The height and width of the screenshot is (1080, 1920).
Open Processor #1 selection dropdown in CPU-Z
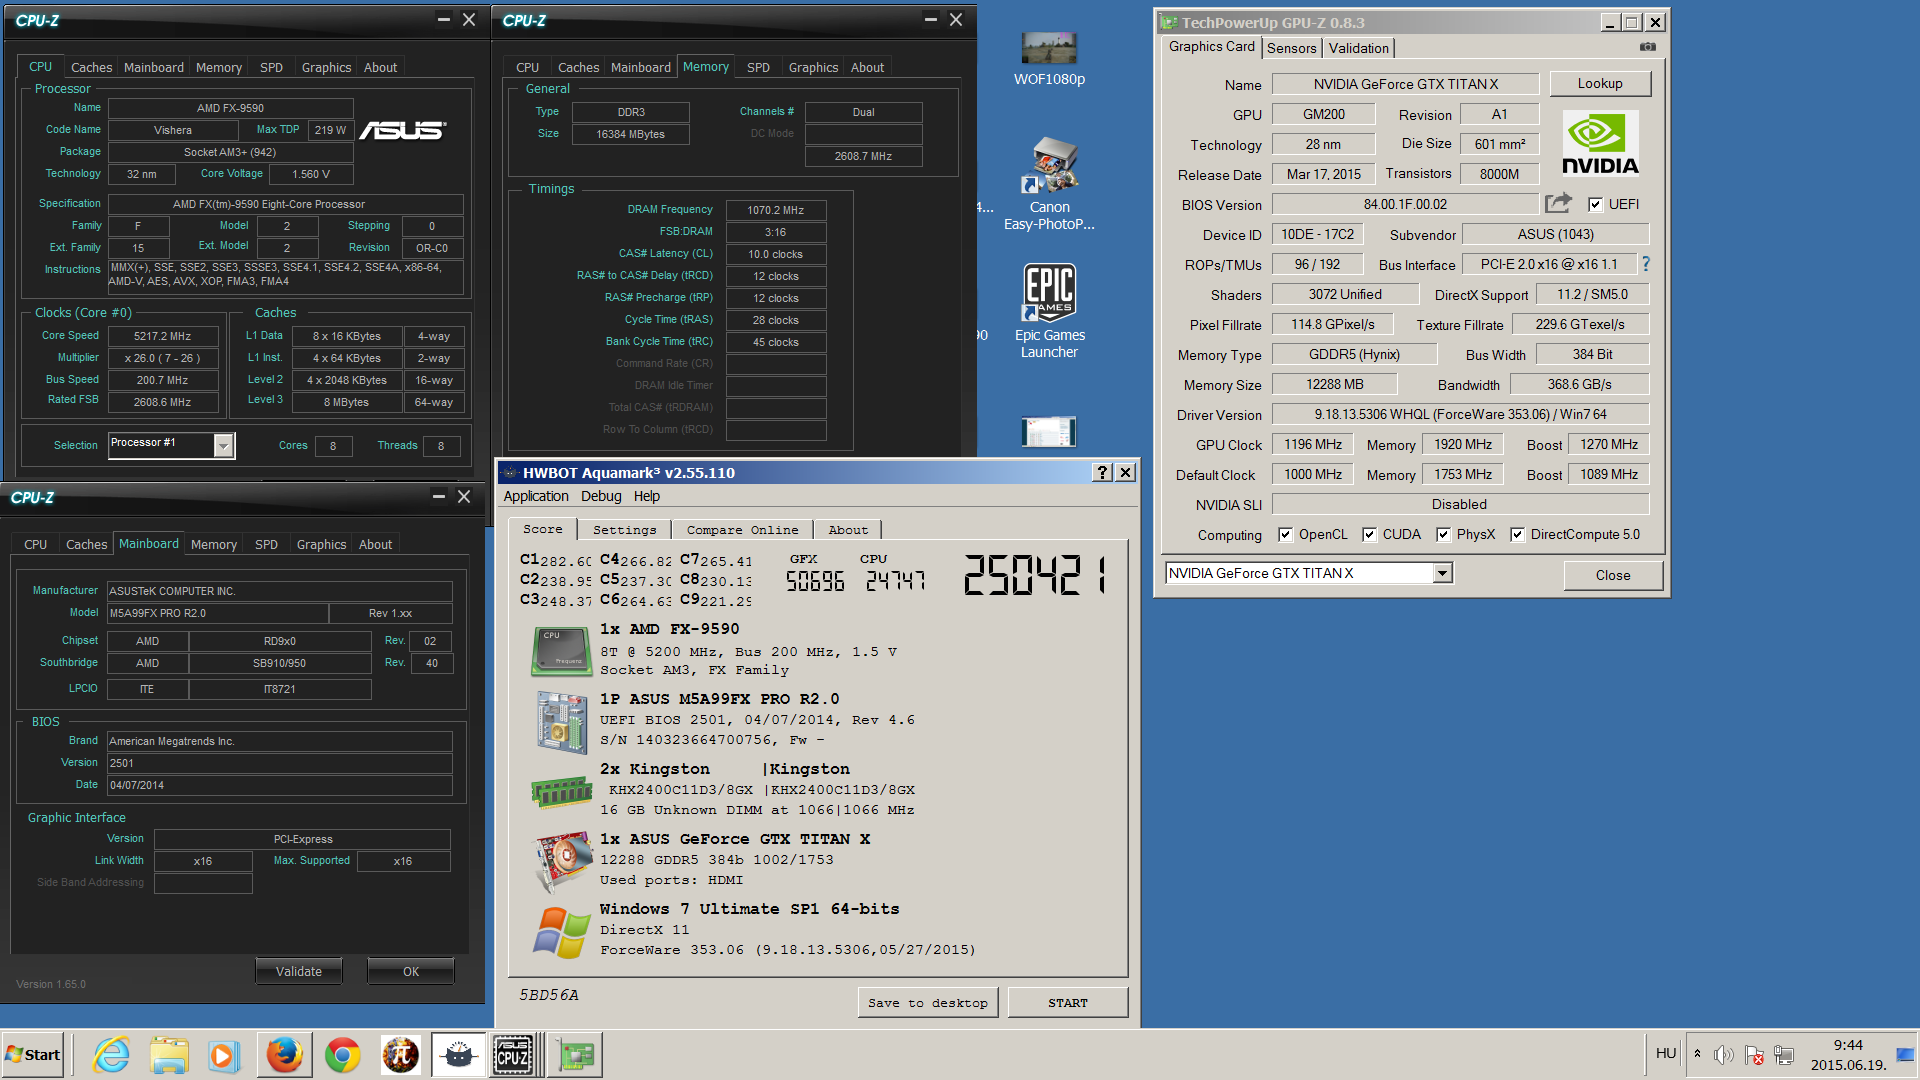pos(224,445)
